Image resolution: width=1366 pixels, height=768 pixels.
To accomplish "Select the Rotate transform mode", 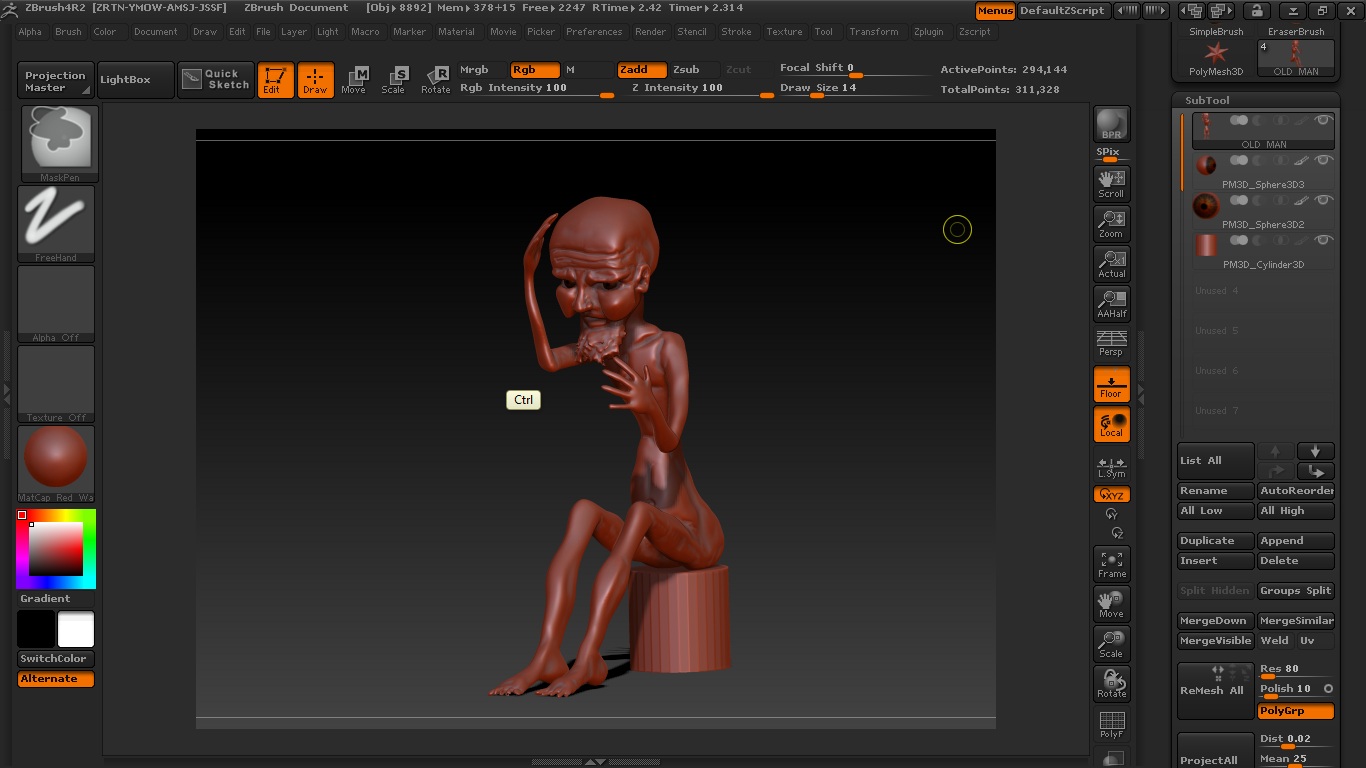I will point(435,79).
